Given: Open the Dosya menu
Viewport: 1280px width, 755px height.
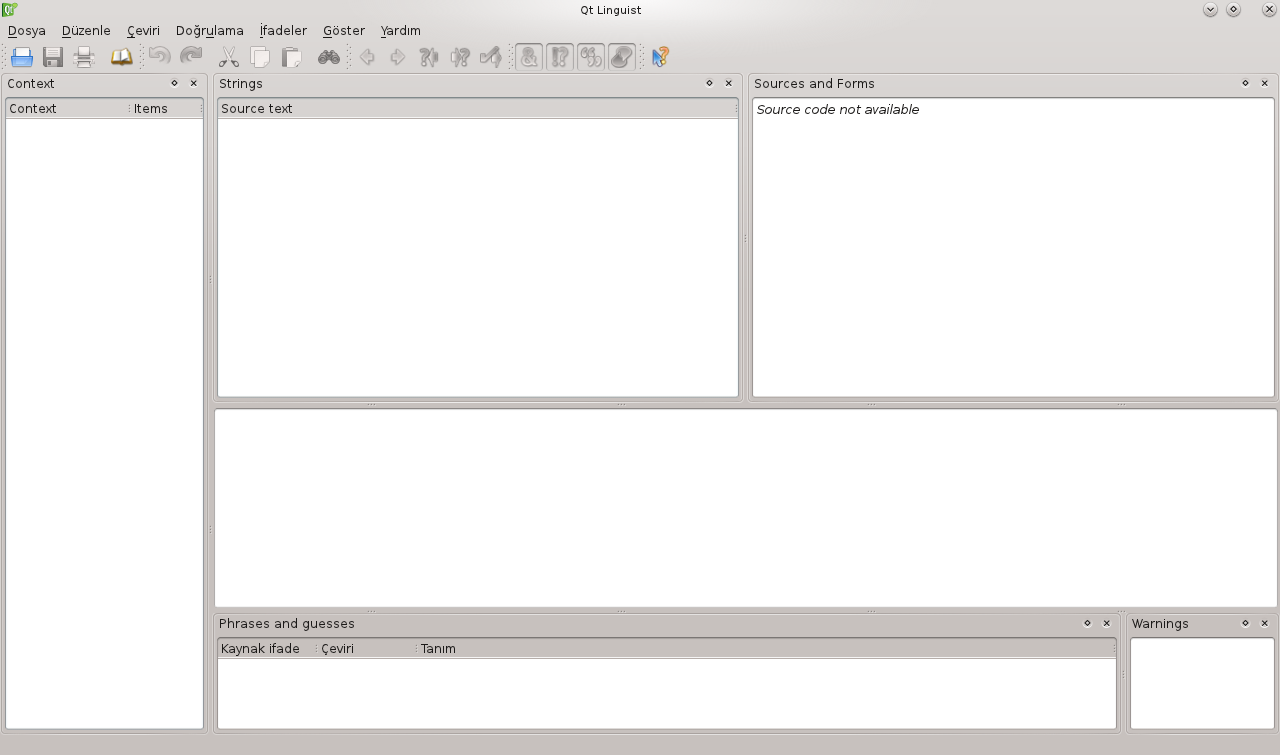Looking at the screenshot, I should [27, 31].
